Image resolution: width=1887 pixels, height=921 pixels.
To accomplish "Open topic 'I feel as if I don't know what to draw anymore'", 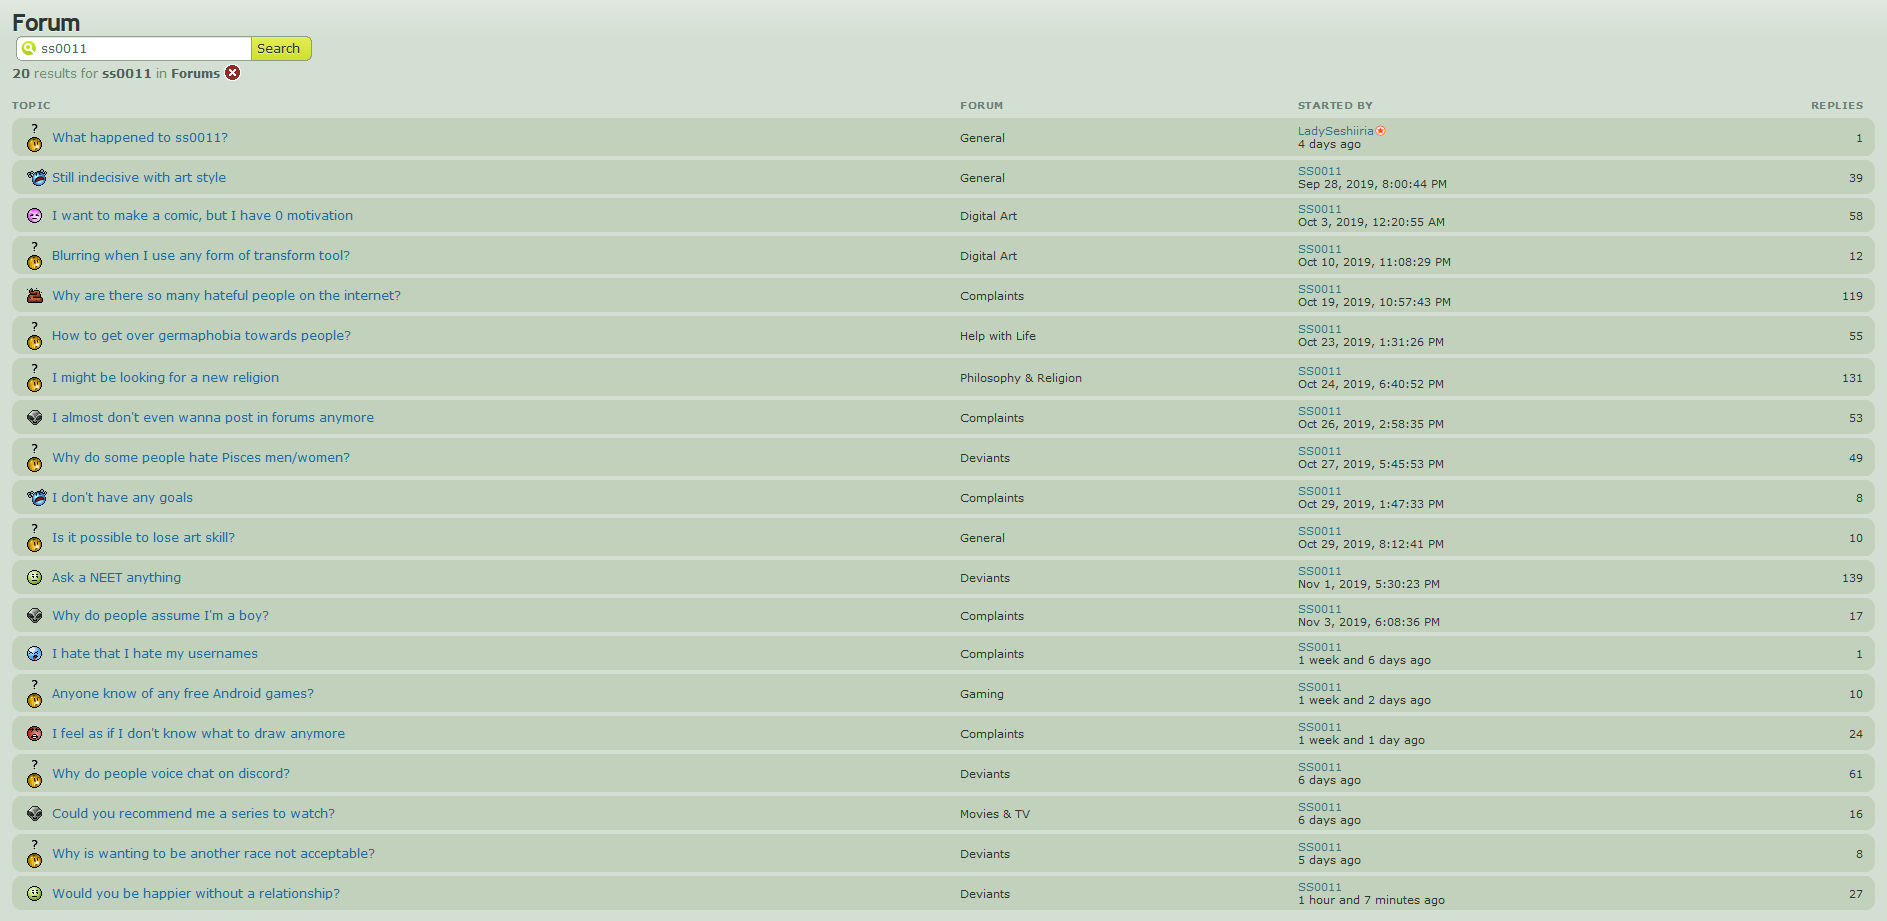I will pyautogui.click(x=198, y=734).
